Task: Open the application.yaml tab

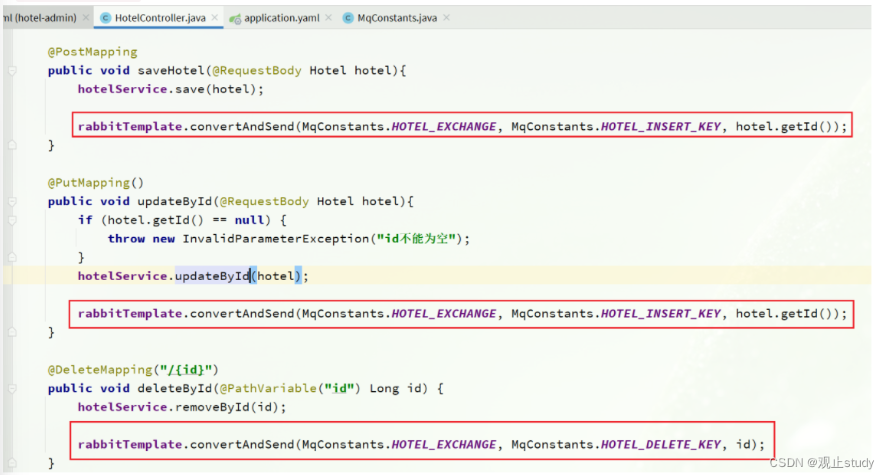Action: (x=281, y=18)
